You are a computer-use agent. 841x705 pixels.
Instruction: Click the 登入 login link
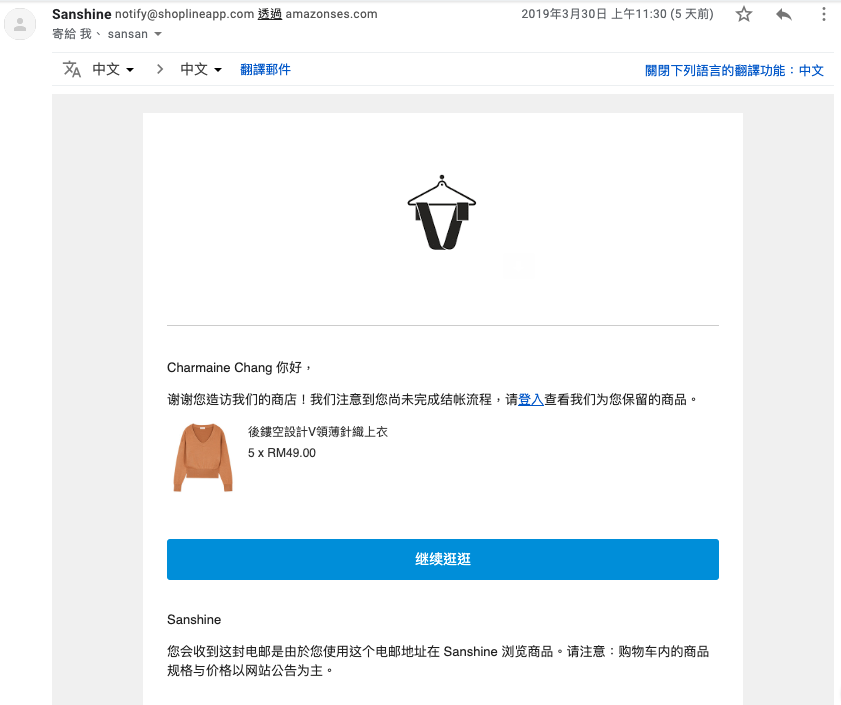coord(531,399)
